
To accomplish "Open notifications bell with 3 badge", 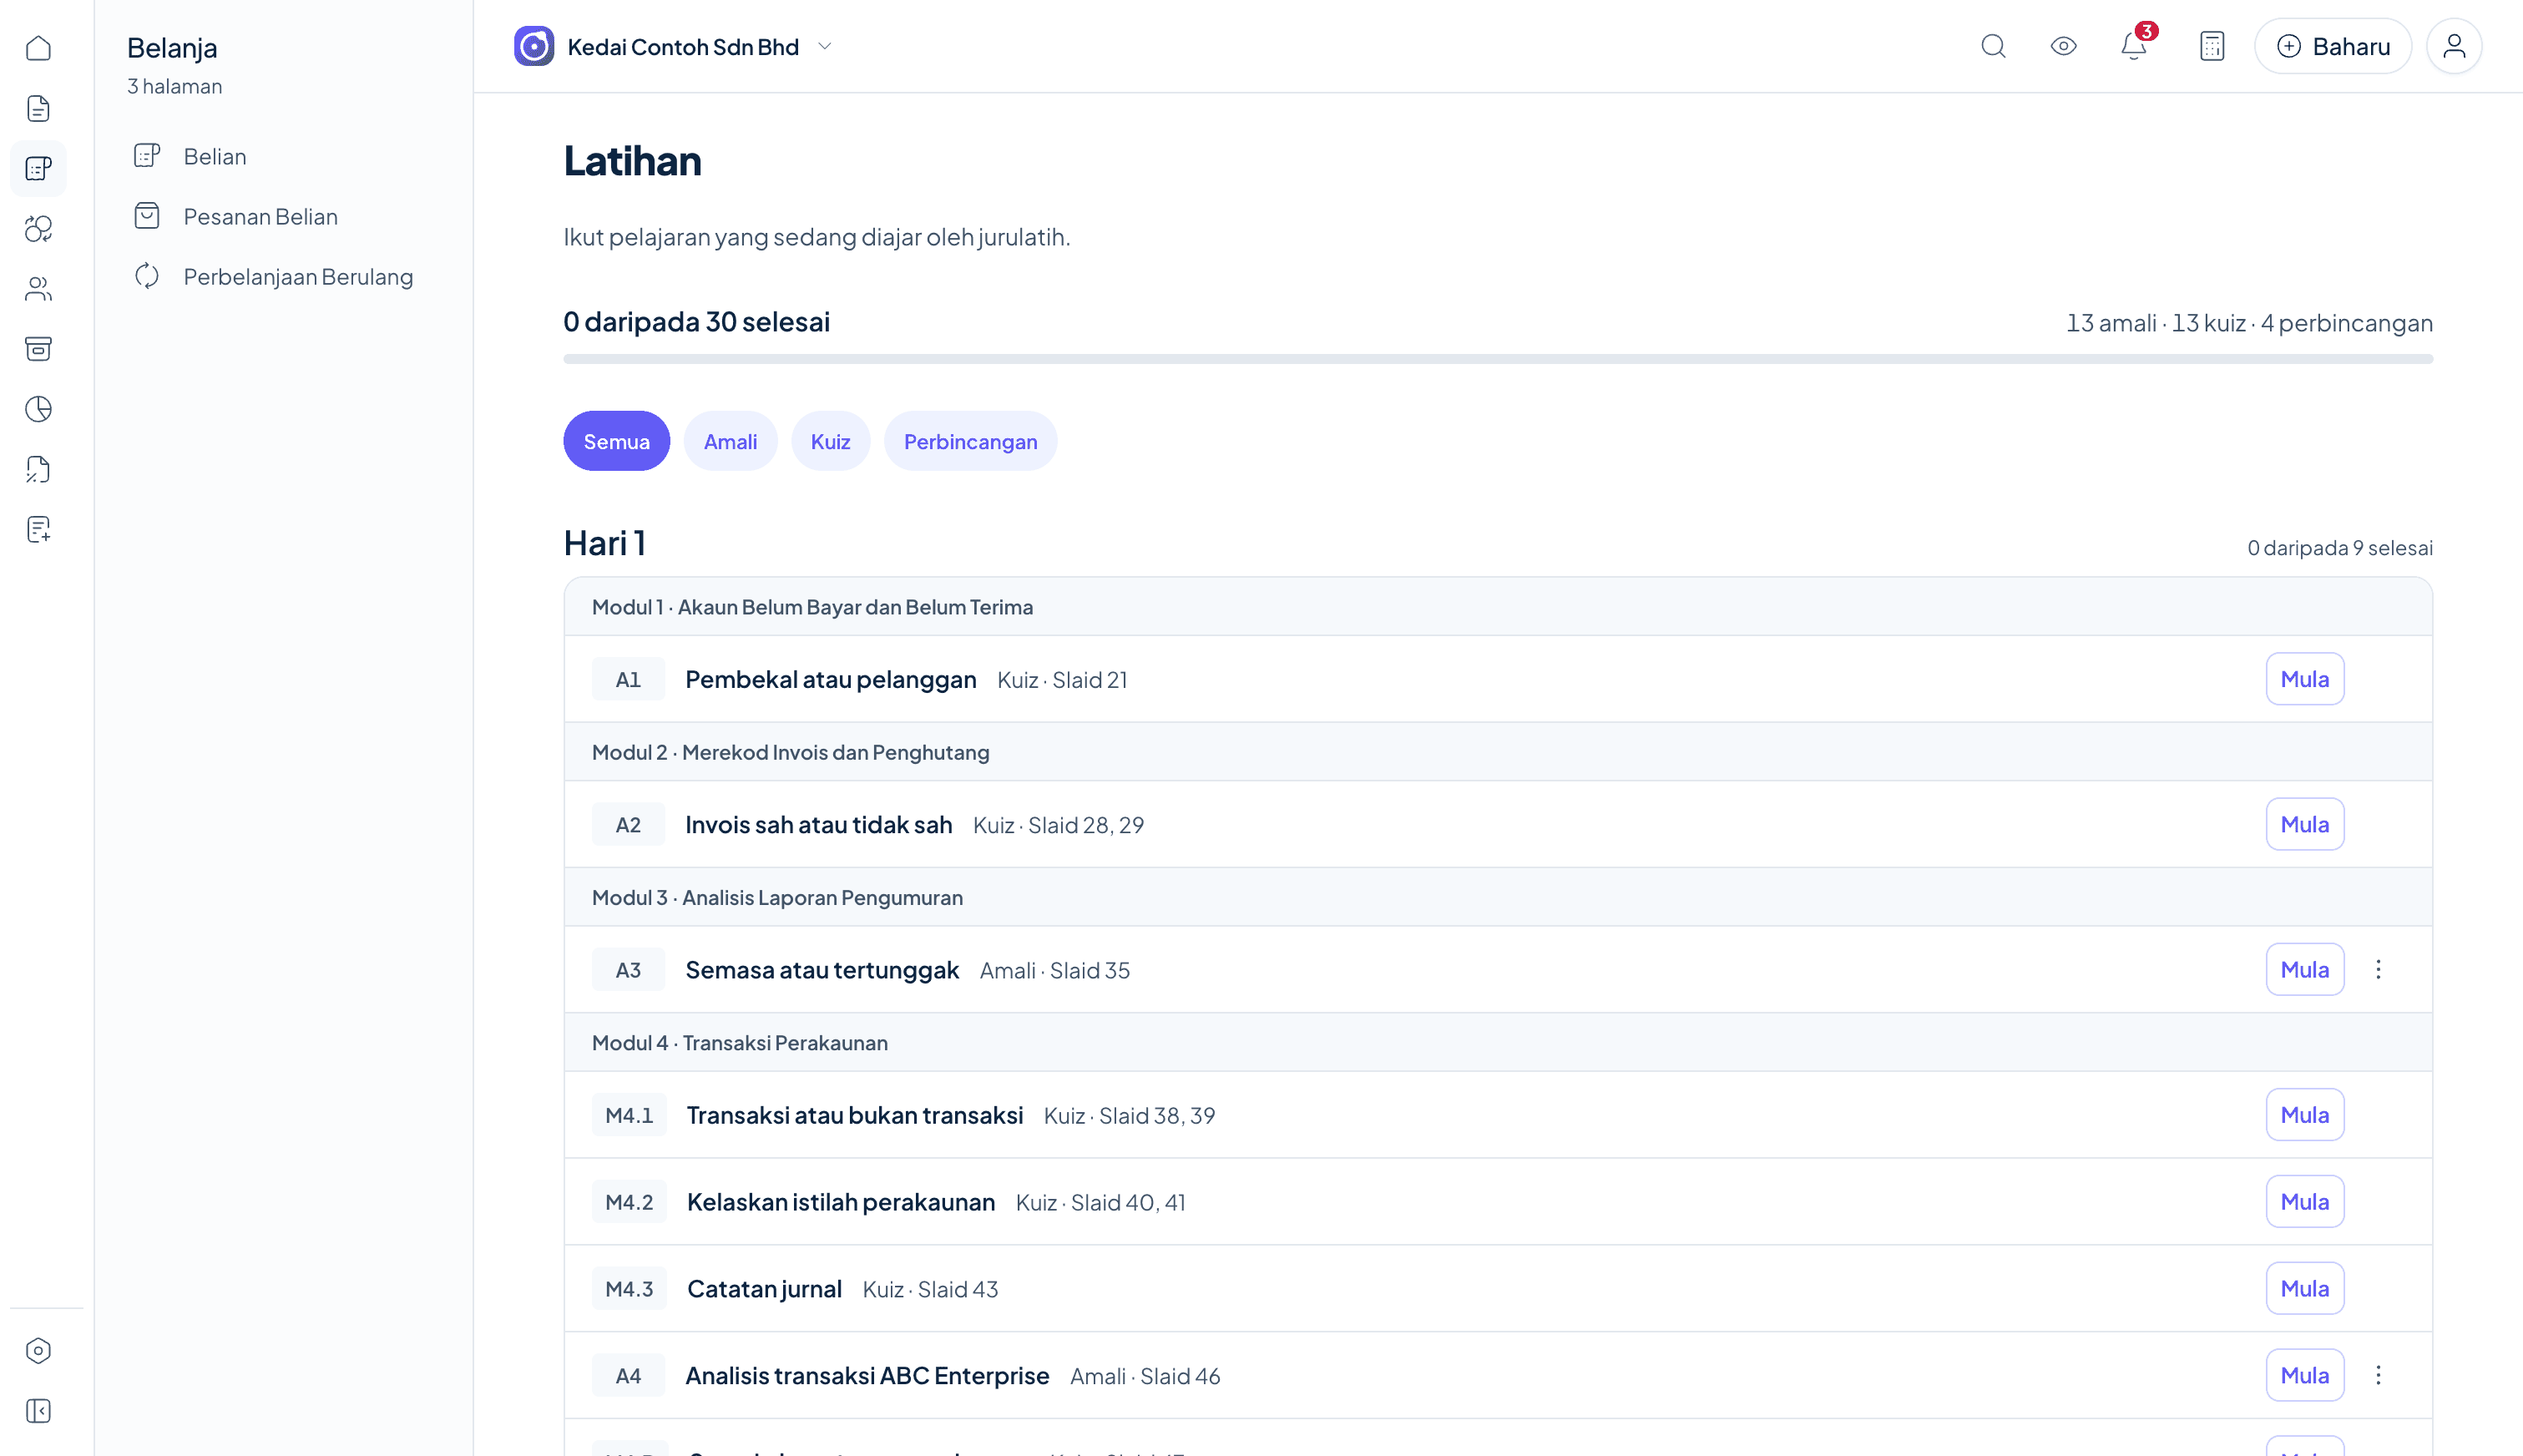I will point(2134,46).
